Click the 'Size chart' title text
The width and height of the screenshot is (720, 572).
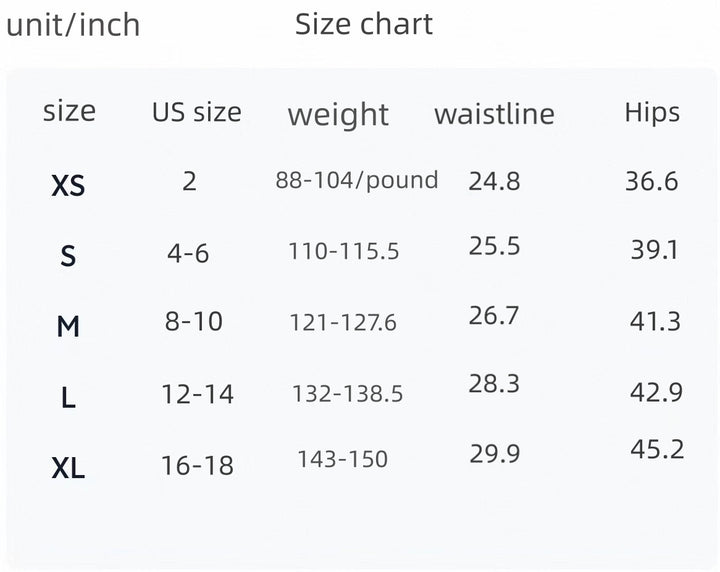click(x=364, y=24)
